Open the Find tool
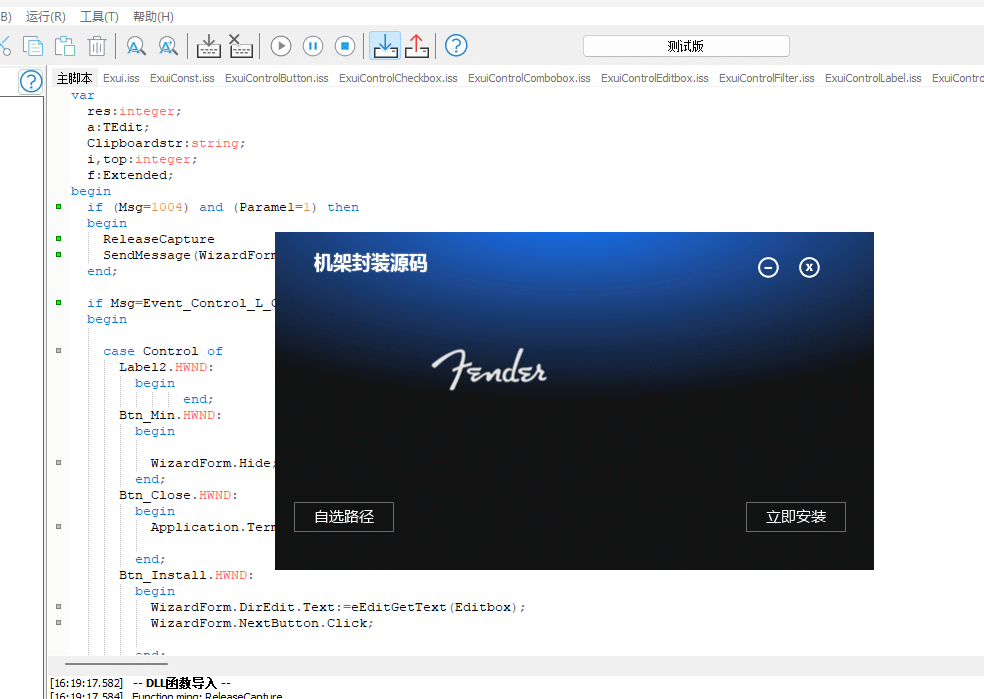Image resolution: width=984 pixels, height=699 pixels. point(134,46)
